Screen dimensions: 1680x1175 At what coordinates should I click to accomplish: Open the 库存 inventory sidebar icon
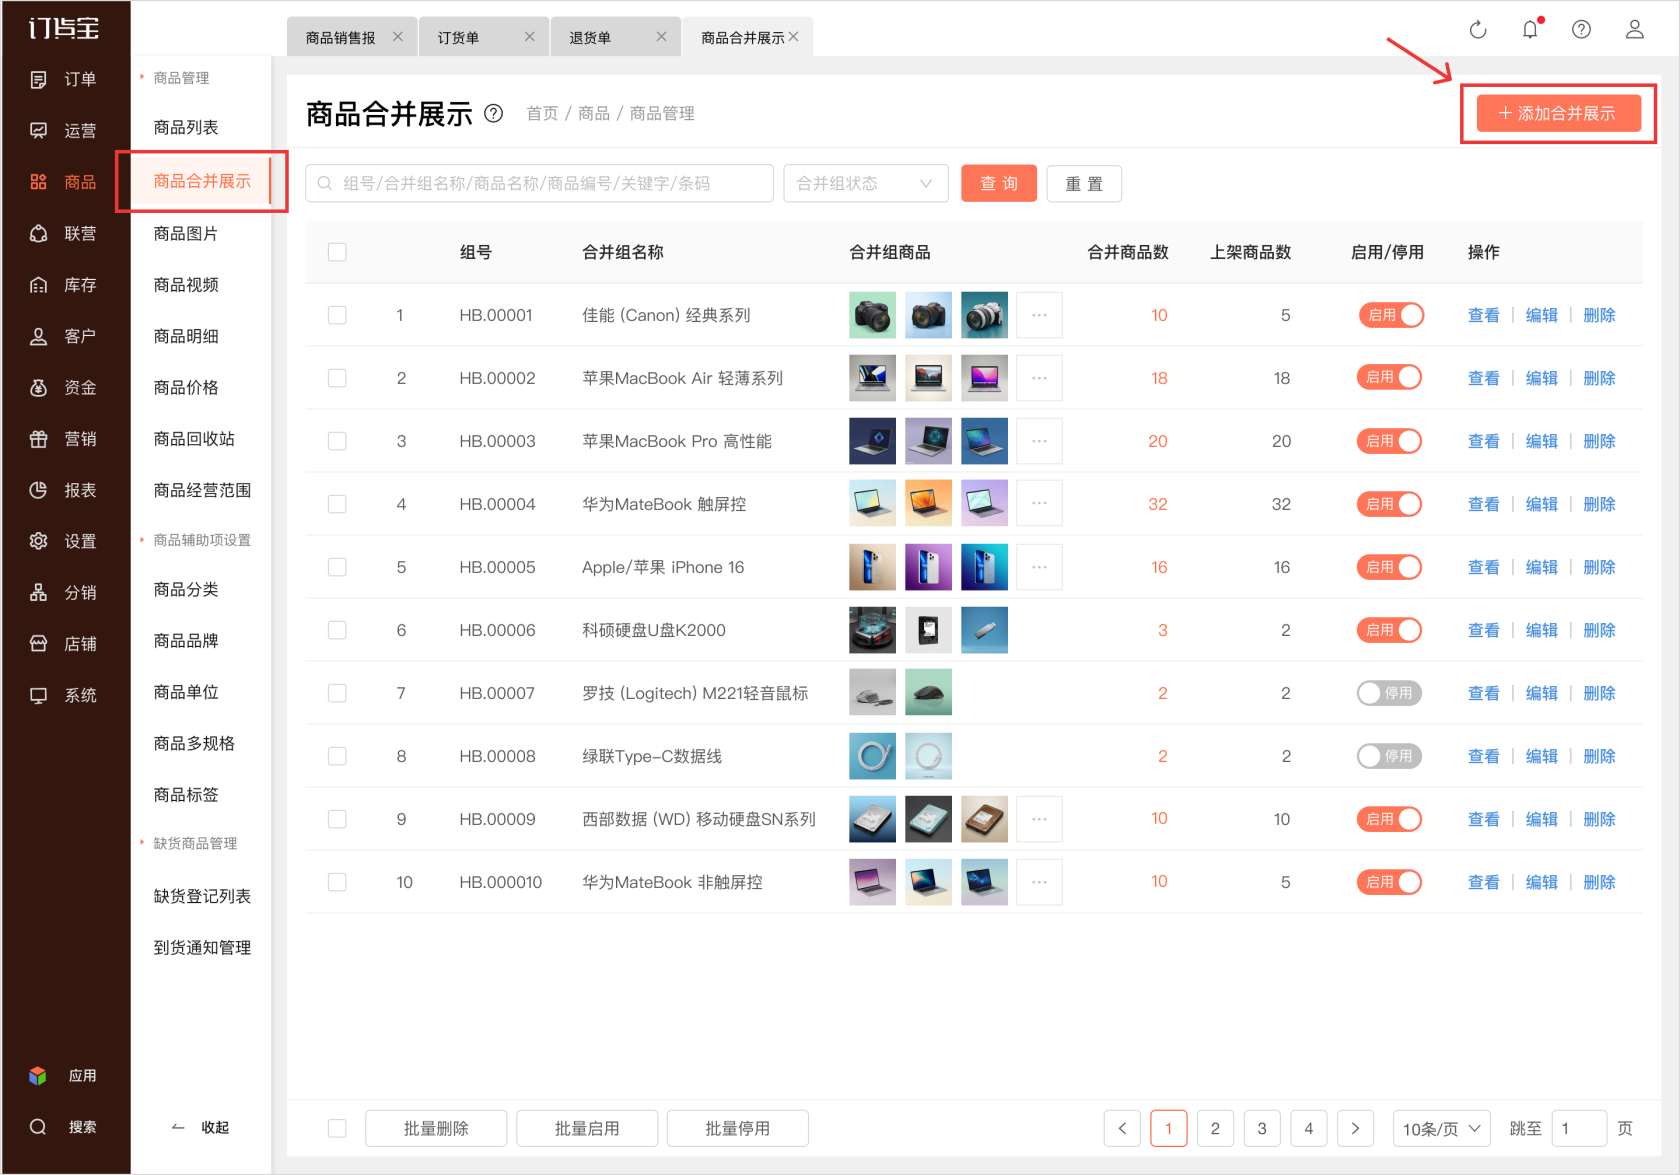[39, 285]
